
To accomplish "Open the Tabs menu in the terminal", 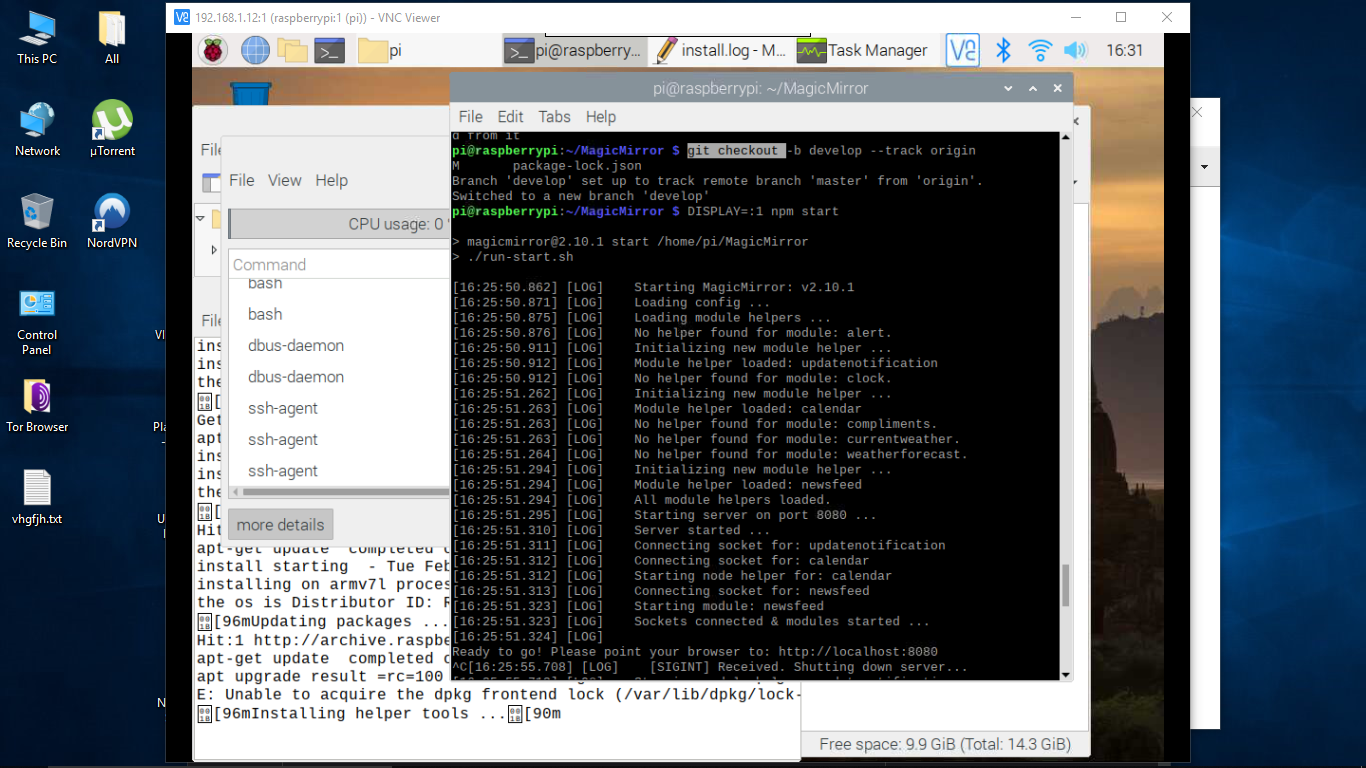I will pos(554,117).
